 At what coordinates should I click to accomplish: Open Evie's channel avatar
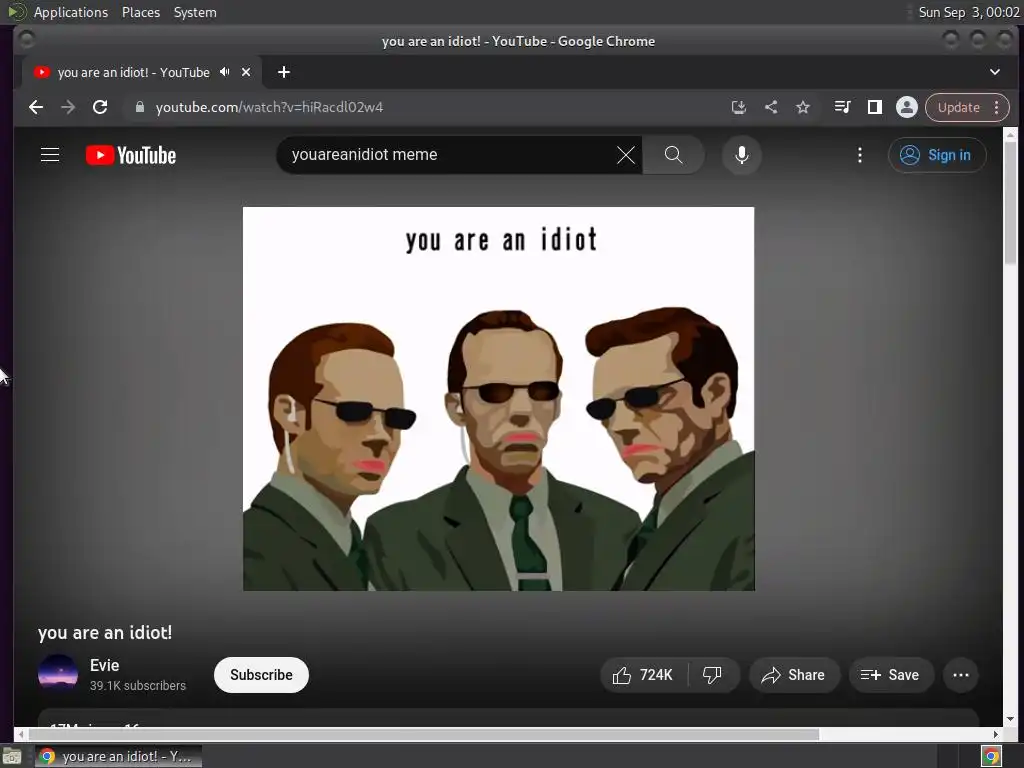click(58, 673)
